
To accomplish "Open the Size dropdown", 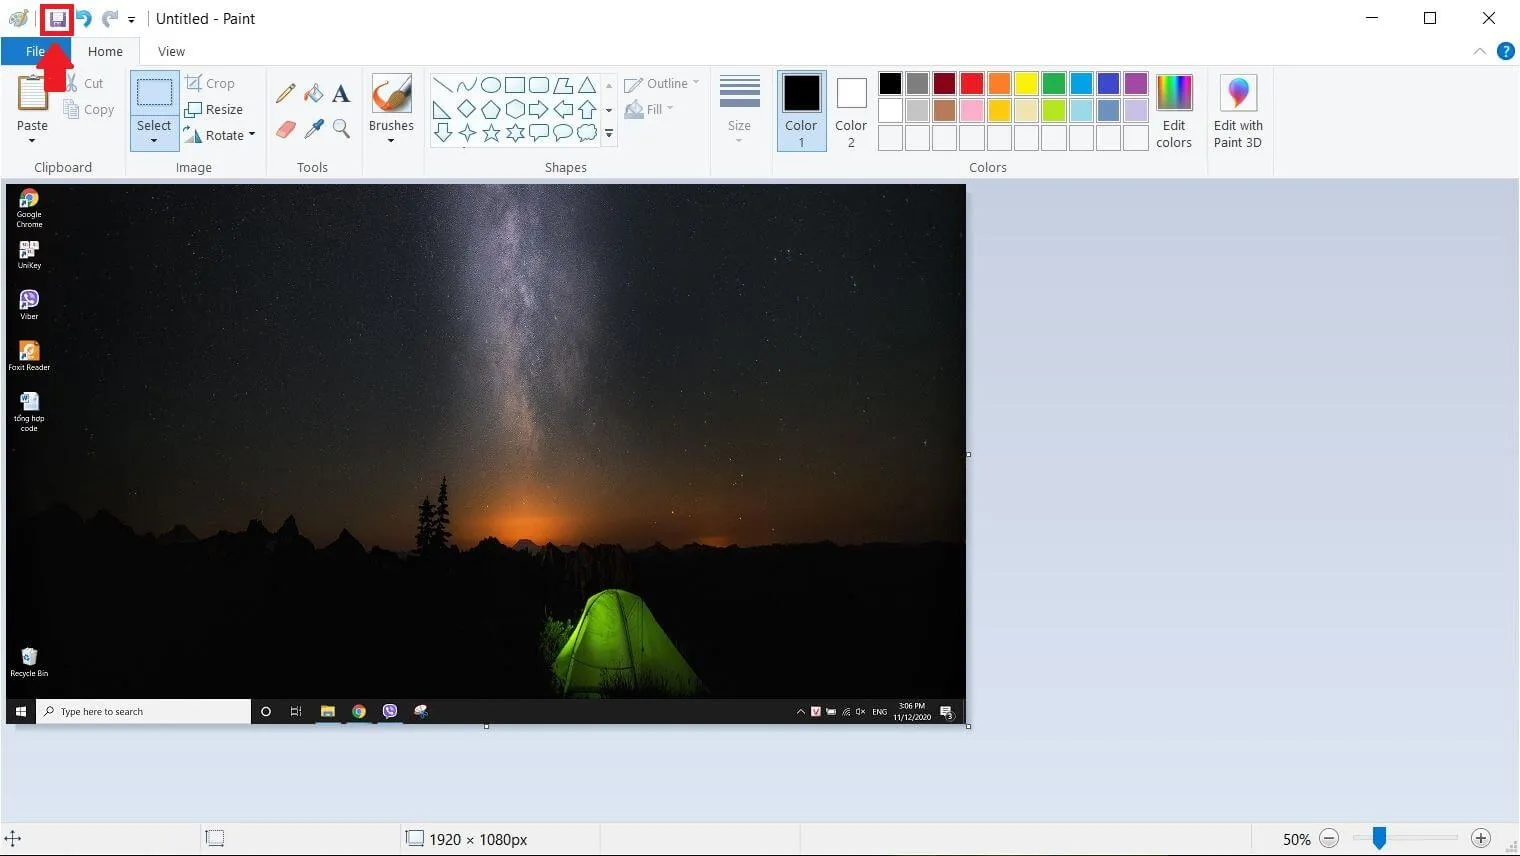I will (739, 110).
